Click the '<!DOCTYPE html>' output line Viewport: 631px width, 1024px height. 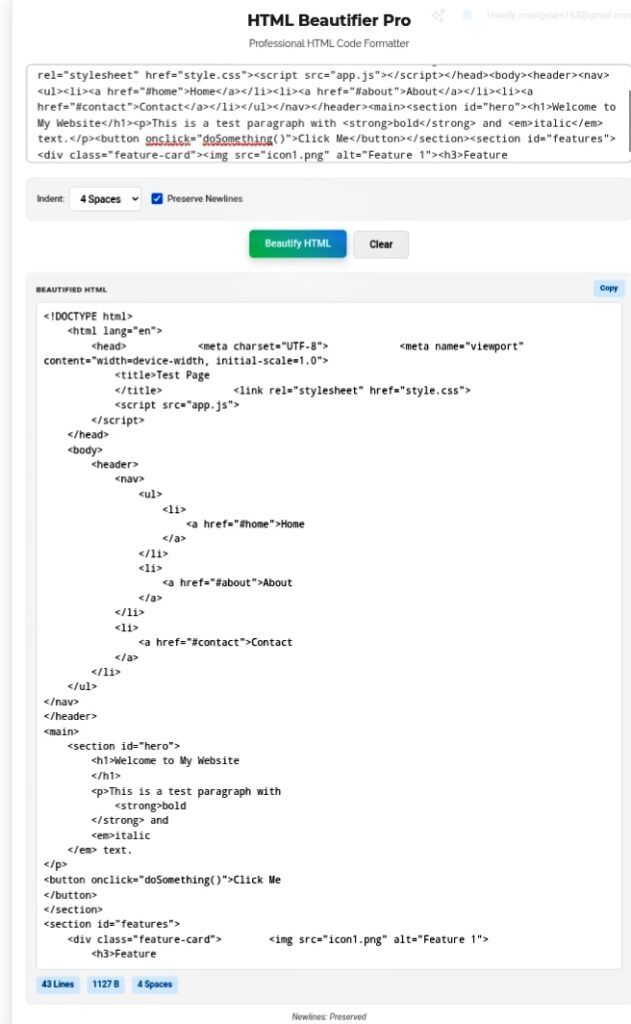[88, 316]
